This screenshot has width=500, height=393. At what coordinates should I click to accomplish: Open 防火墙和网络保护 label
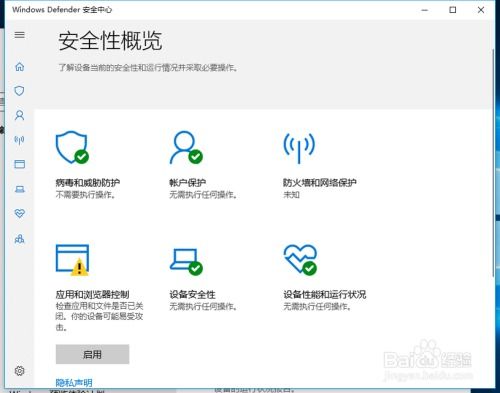pos(320,182)
